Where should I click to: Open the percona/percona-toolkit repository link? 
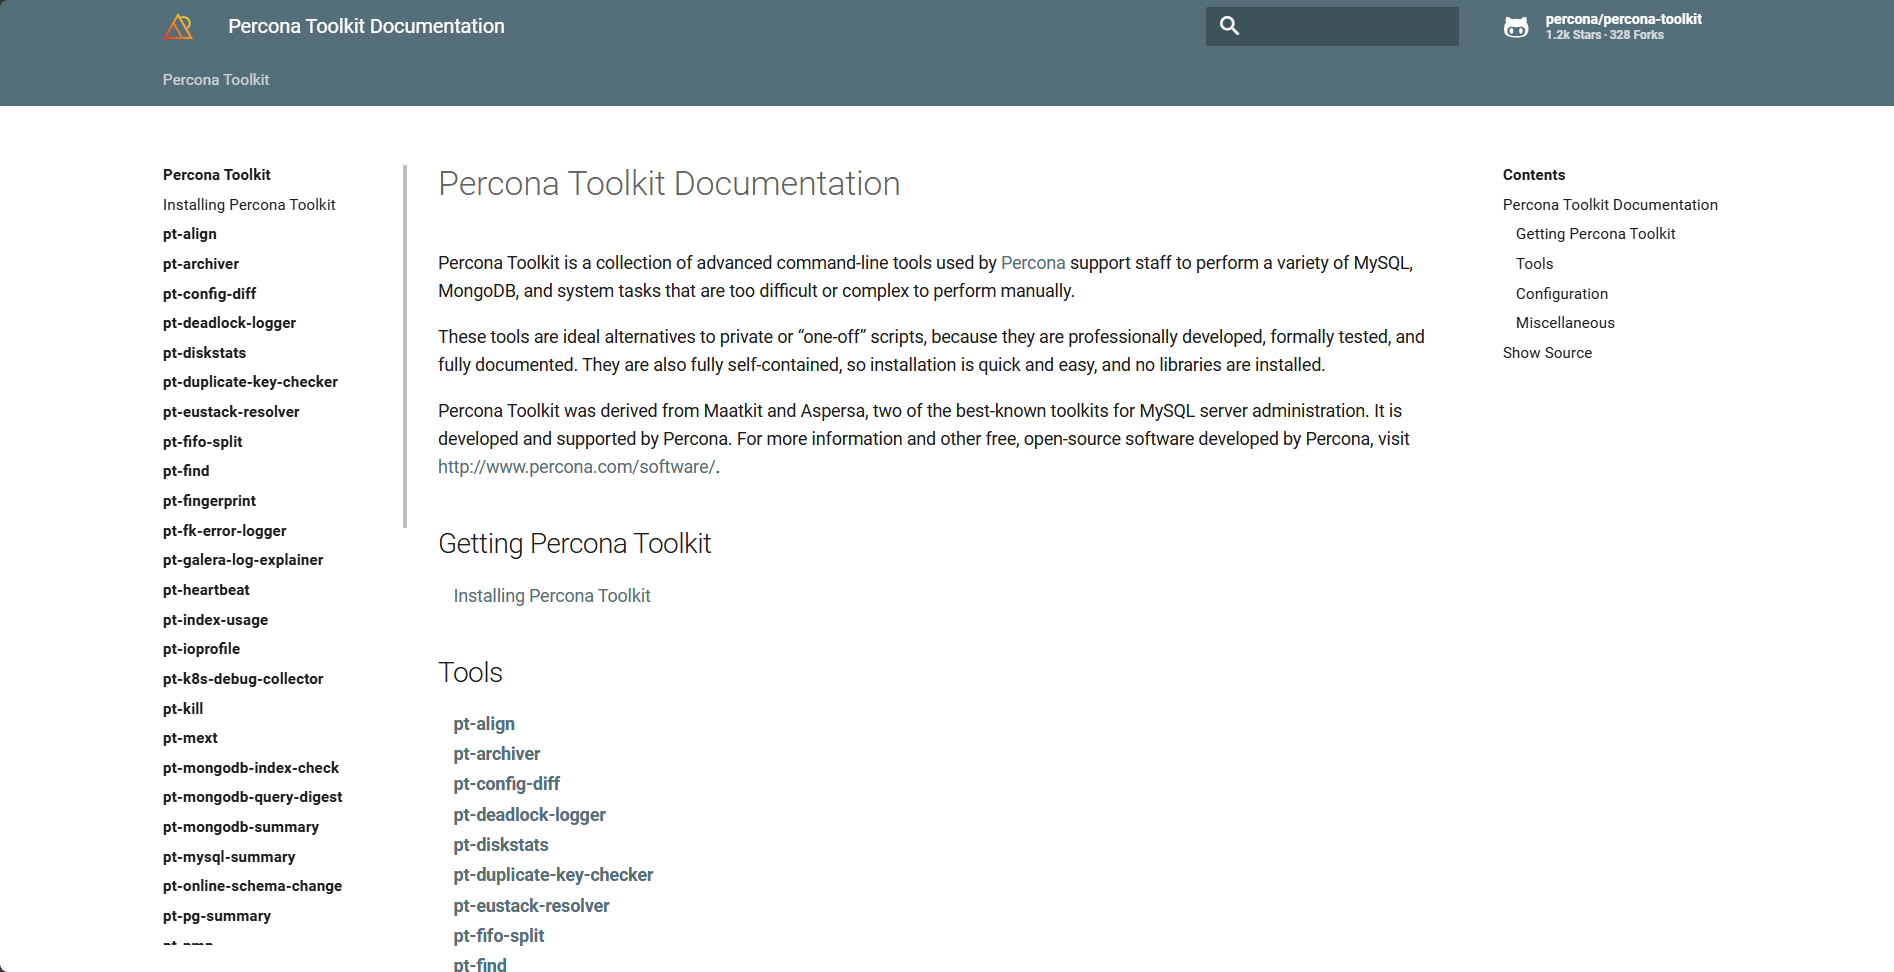pyautogui.click(x=1623, y=19)
